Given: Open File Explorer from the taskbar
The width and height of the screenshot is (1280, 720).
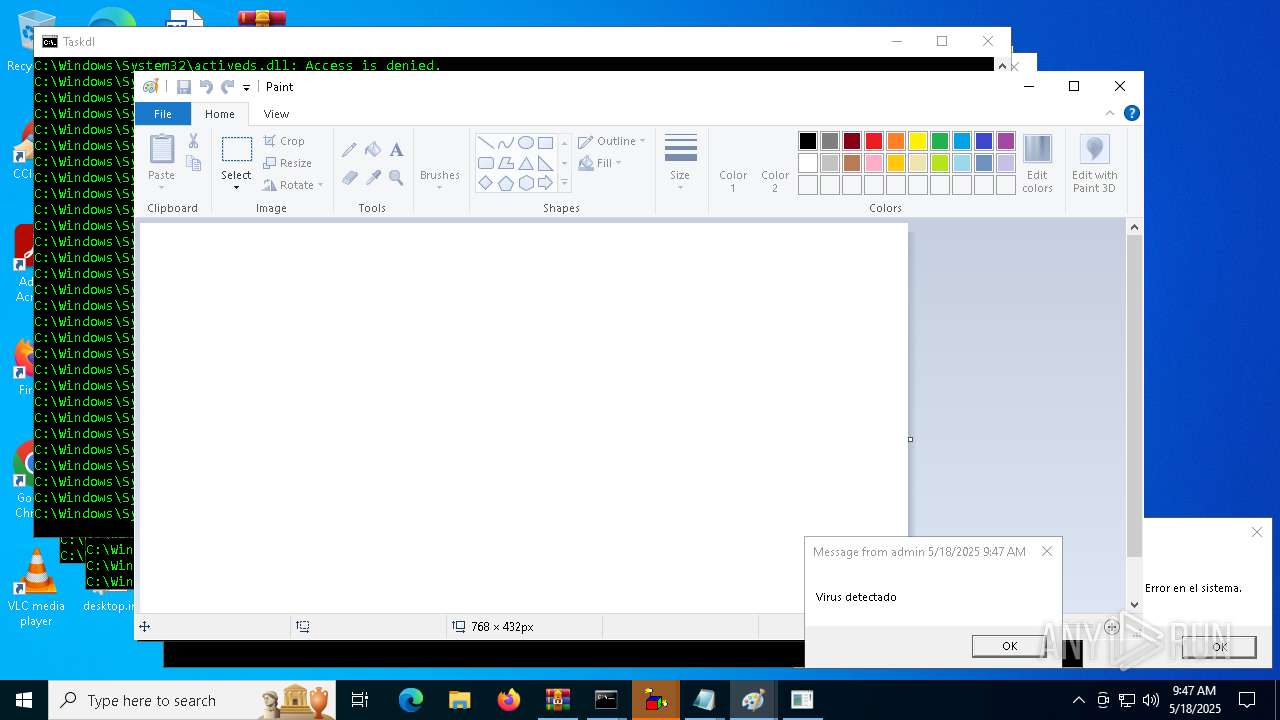Looking at the screenshot, I should coord(459,700).
